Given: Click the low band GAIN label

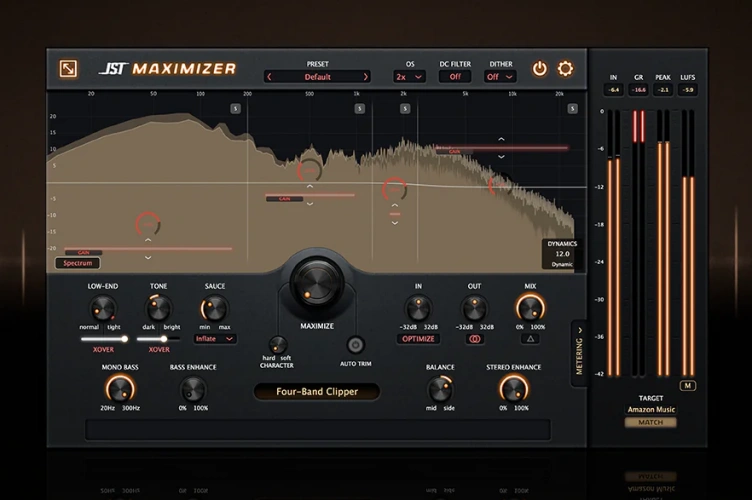Looking at the screenshot, I should click(83, 253).
